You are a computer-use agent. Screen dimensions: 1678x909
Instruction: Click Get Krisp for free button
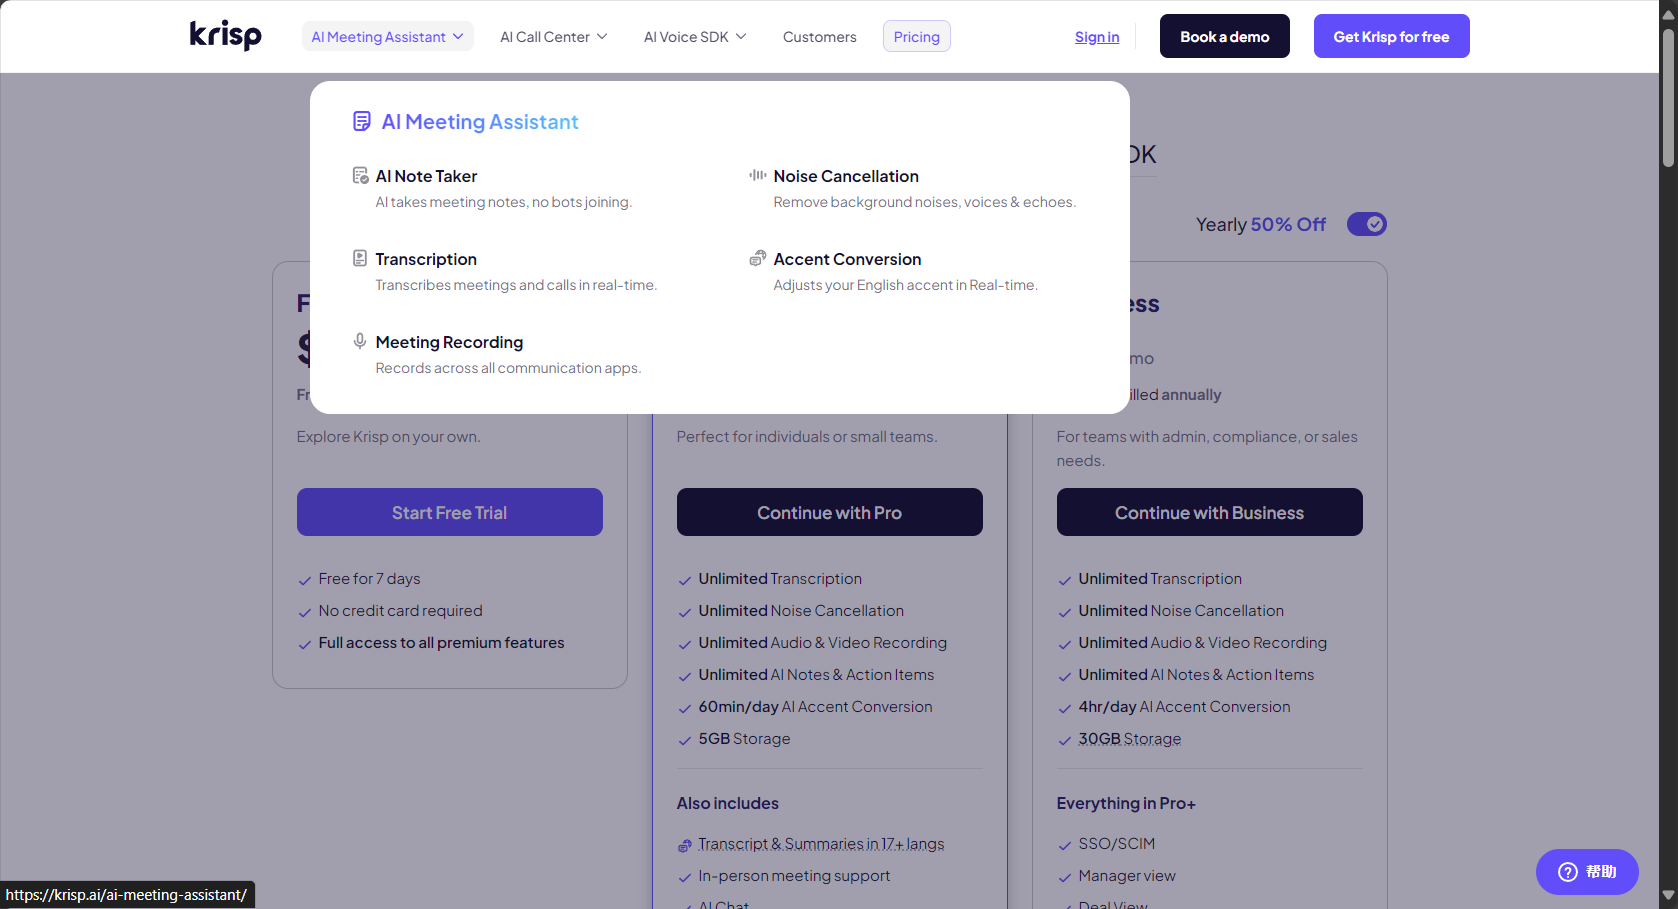pos(1391,36)
